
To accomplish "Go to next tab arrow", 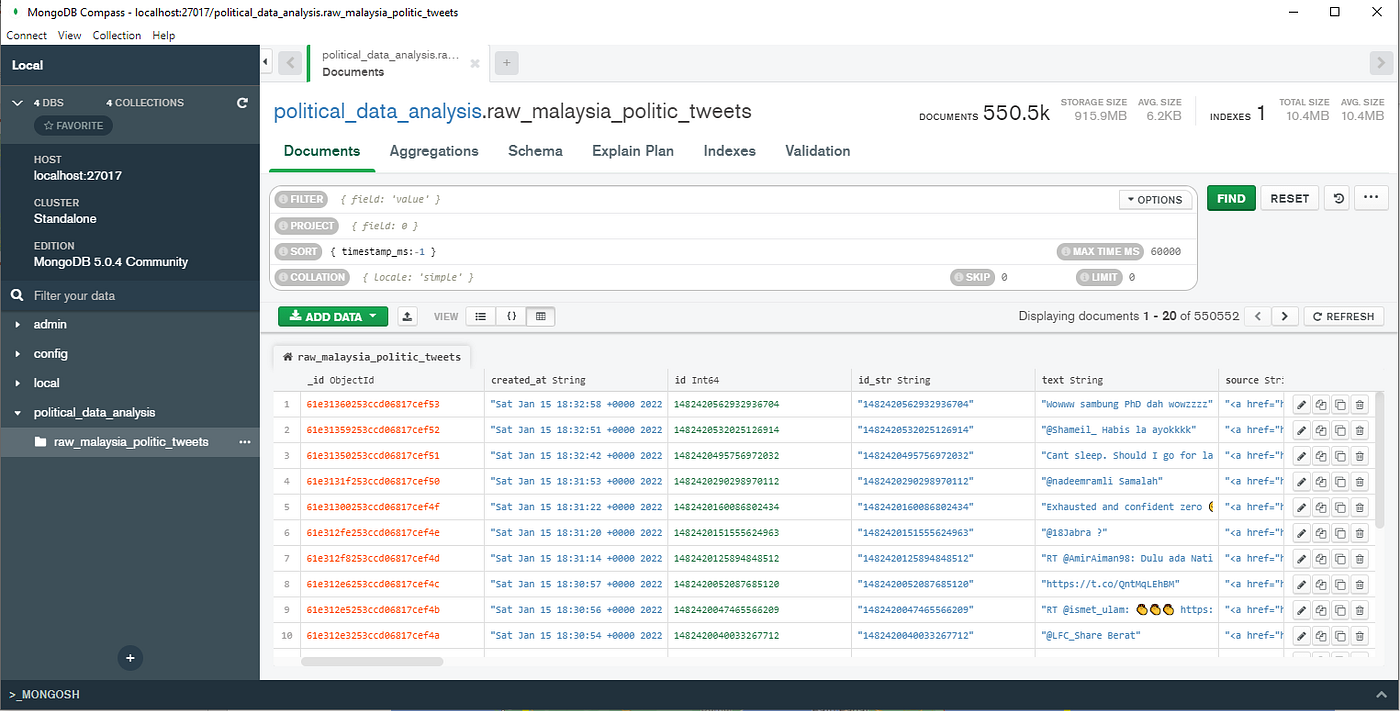I will tap(1379, 63).
